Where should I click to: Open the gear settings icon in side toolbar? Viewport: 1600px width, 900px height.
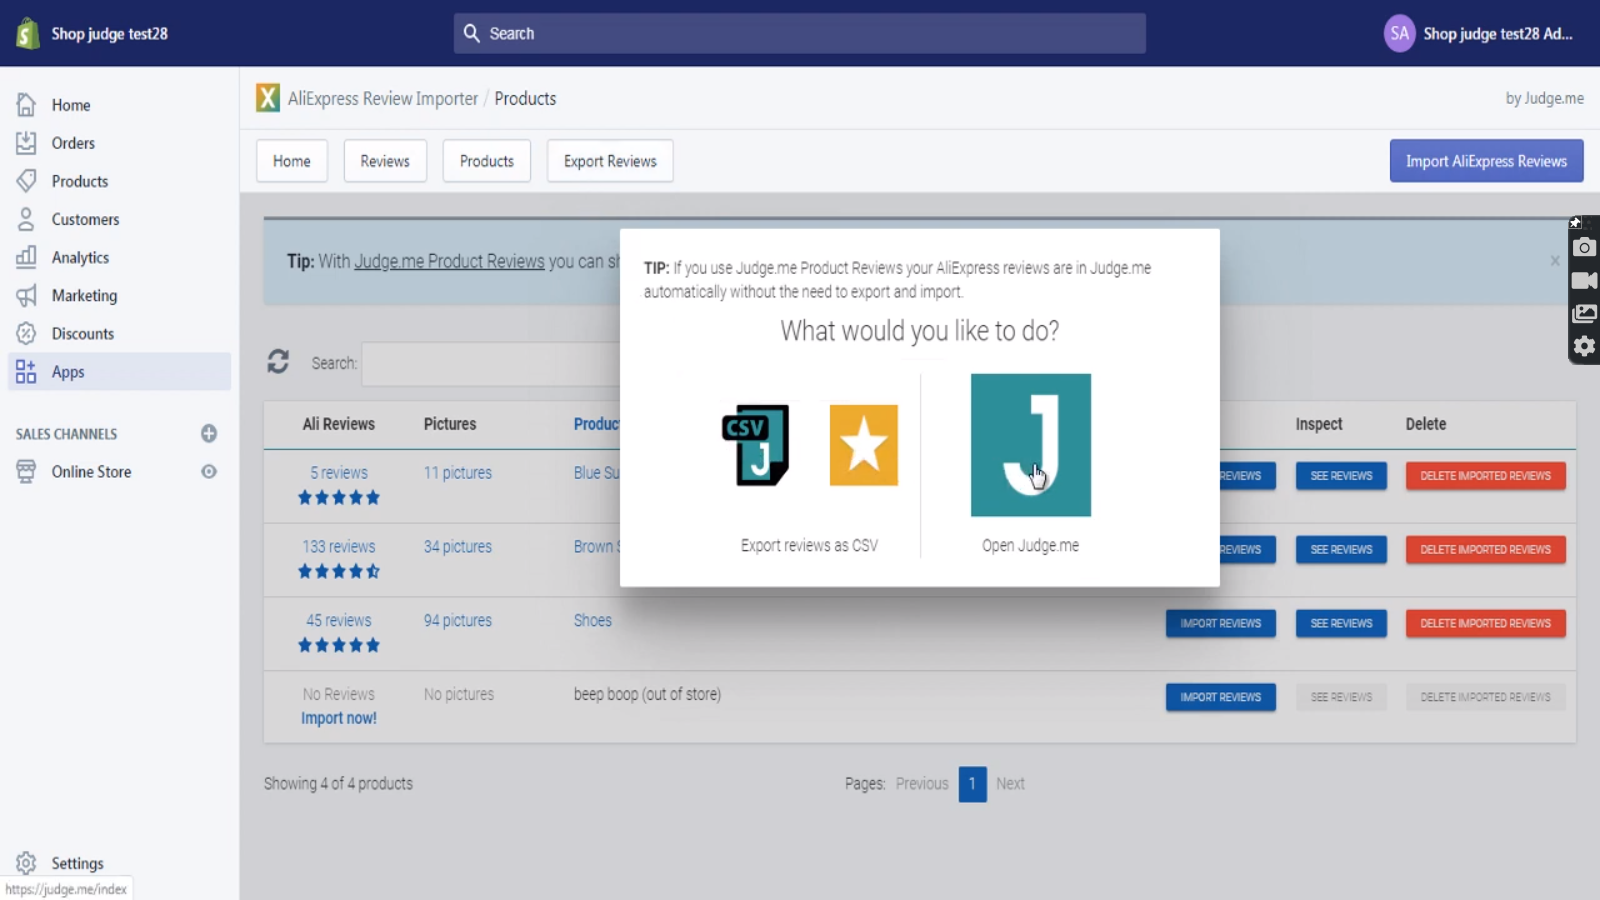[x=1584, y=347]
